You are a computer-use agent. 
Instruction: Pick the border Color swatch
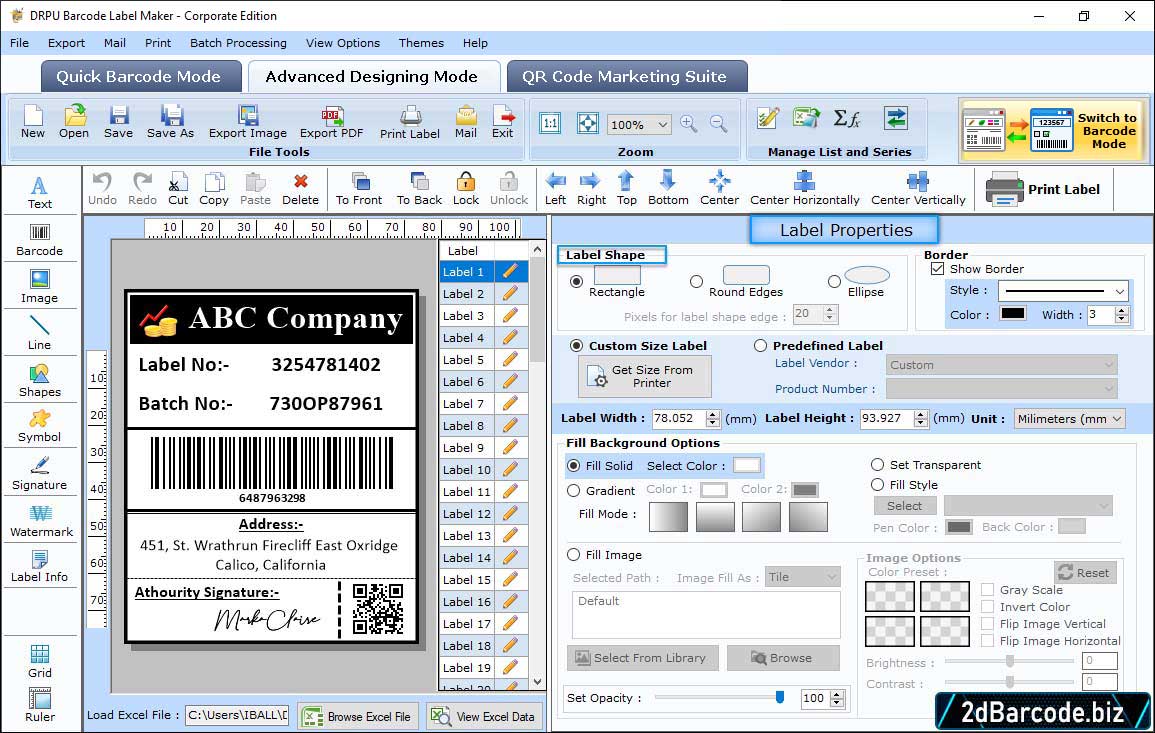pyautogui.click(x=1012, y=313)
